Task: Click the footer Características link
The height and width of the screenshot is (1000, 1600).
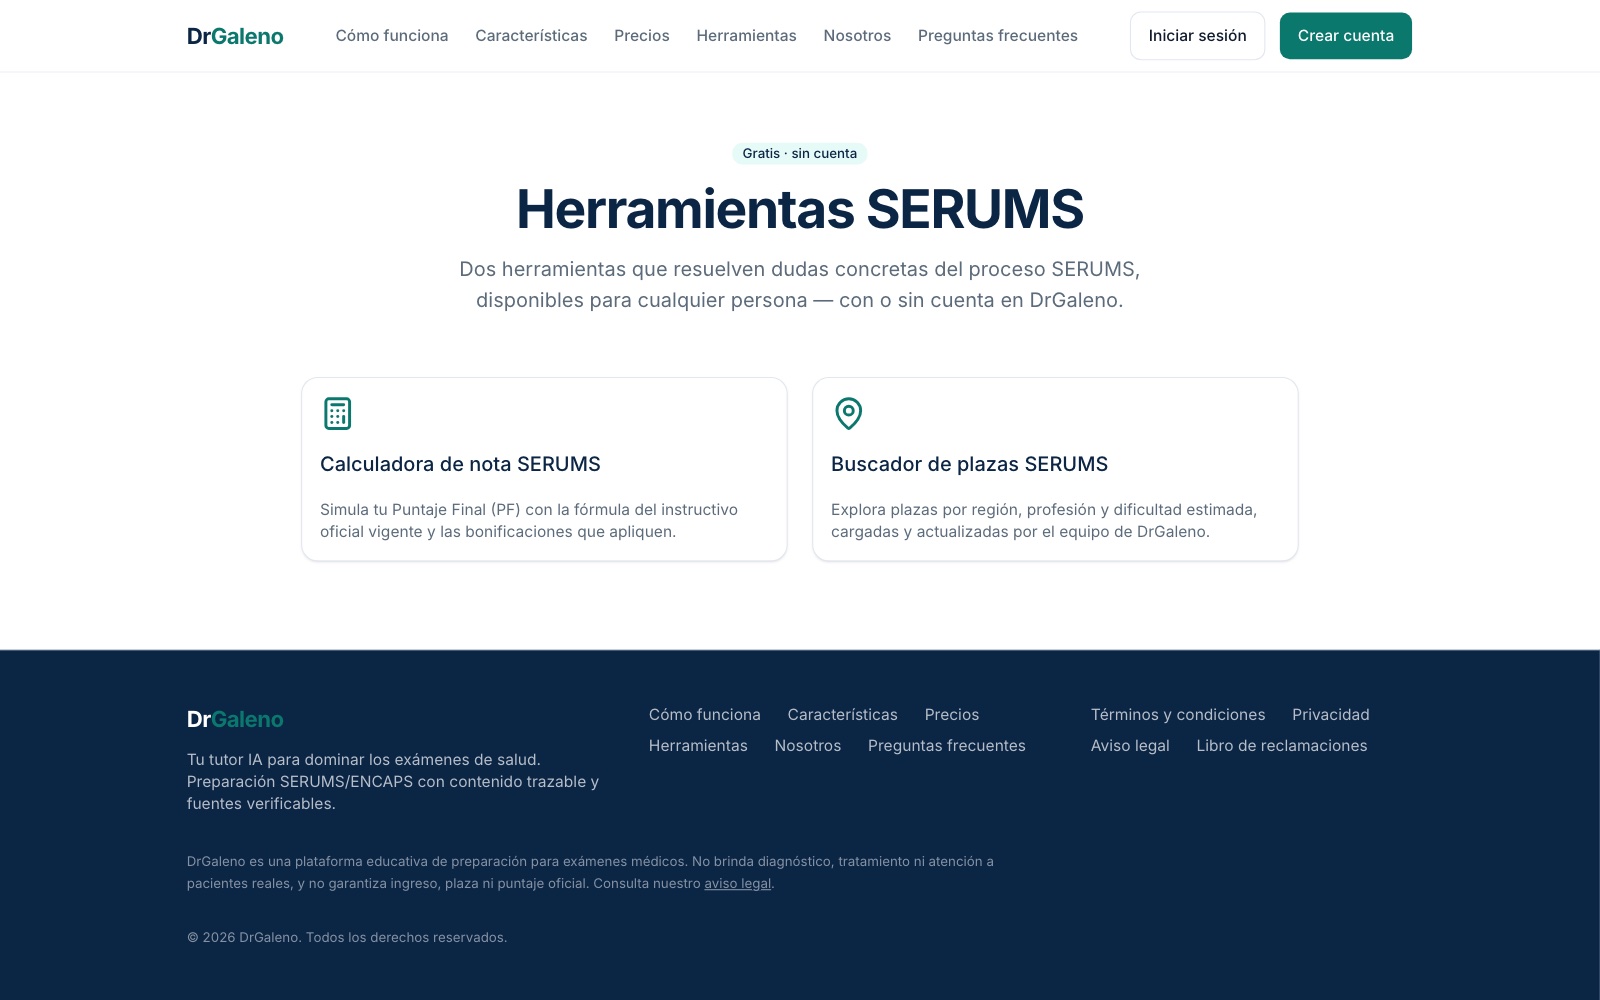Action: tap(843, 715)
